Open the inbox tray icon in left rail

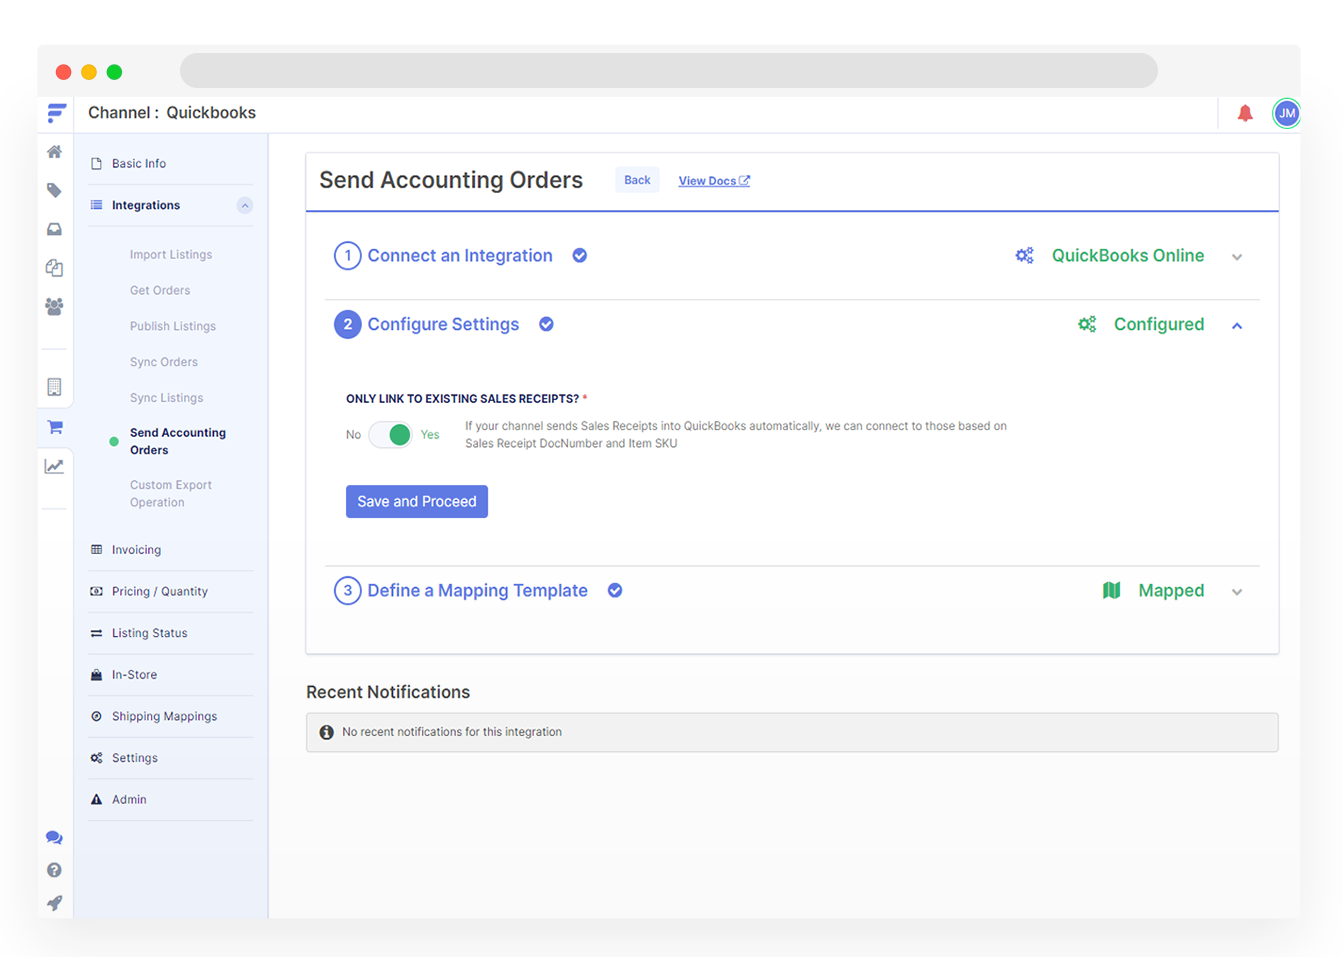[54, 229]
